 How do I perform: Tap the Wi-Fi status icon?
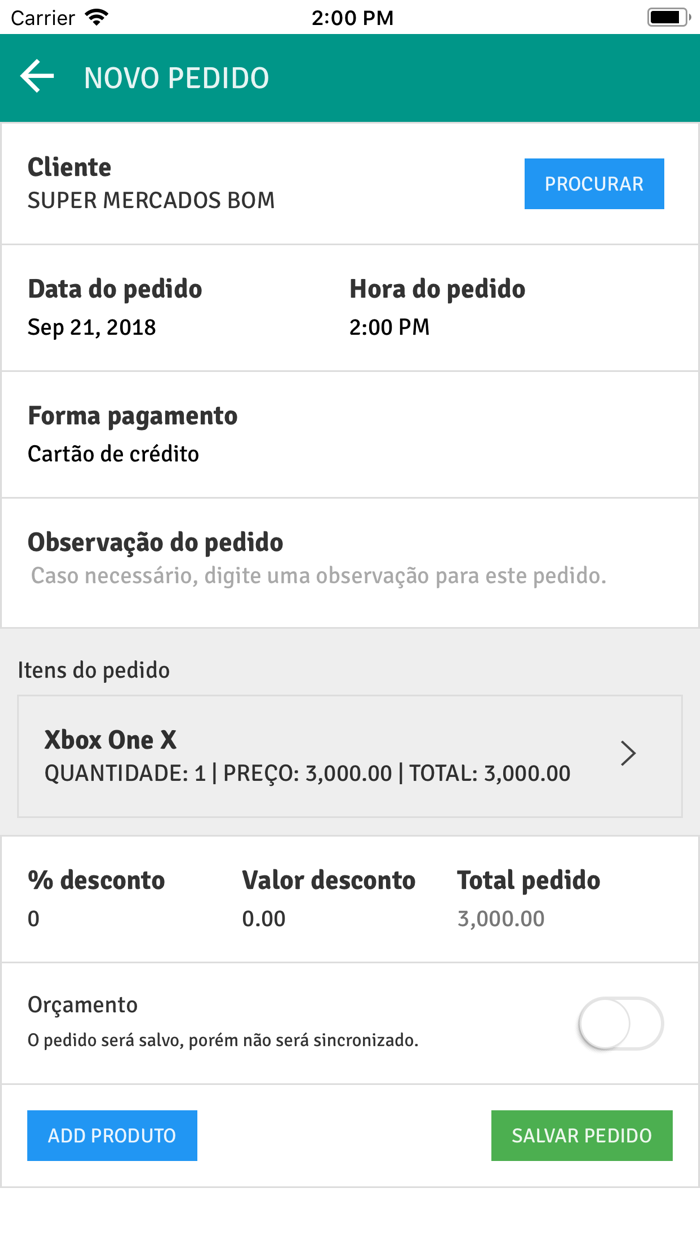pyautogui.click(x=97, y=17)
